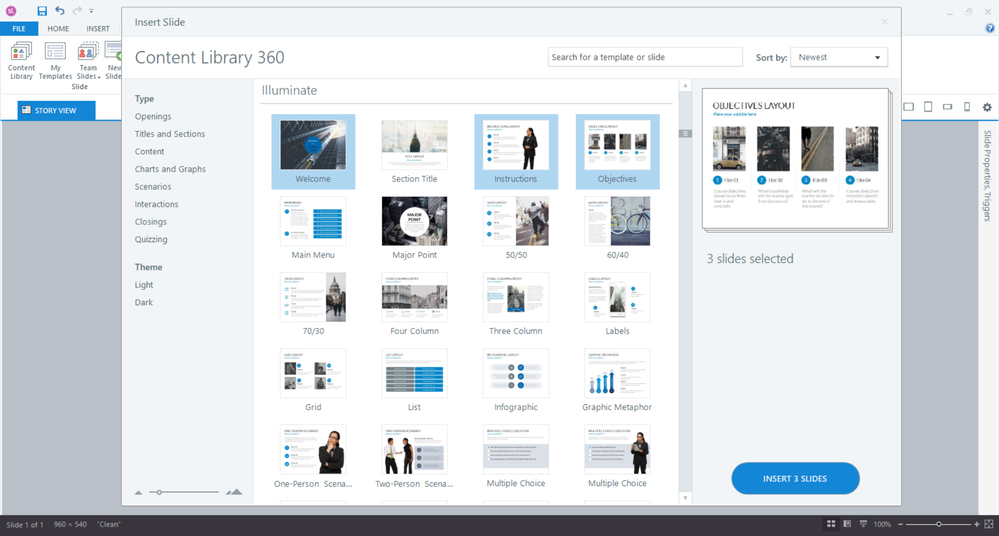Click the Objectives Layout preview image
The width and height of the screenshot is (999, 536).
pos(796,159)
